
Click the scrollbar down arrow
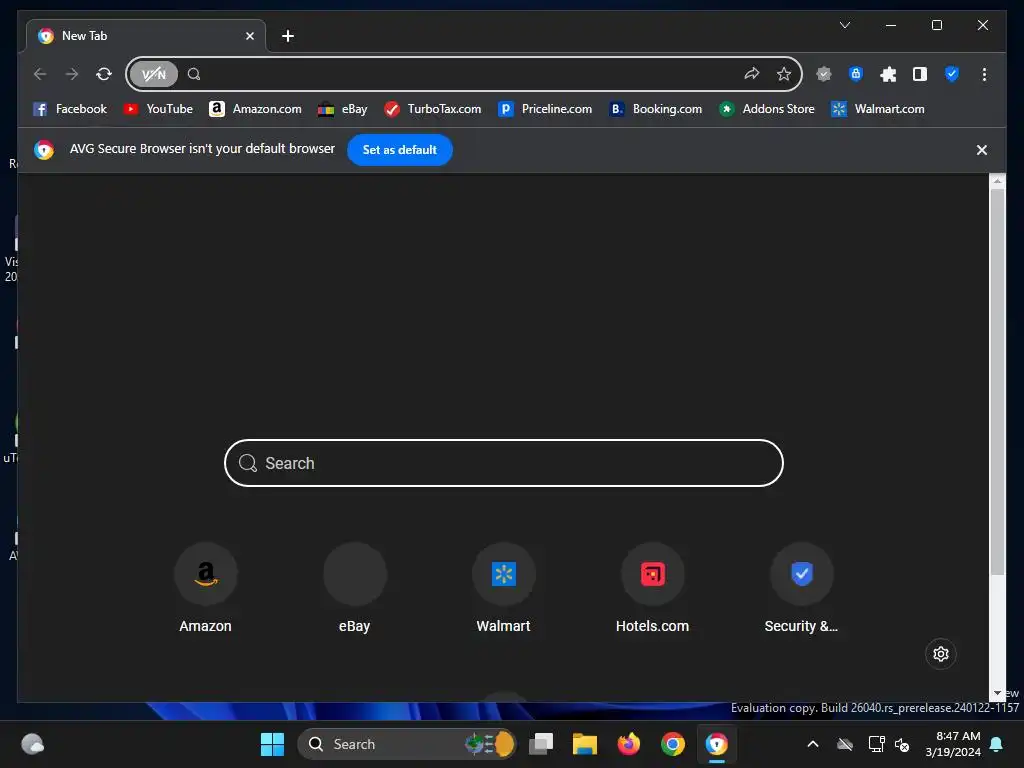(997, 694)
